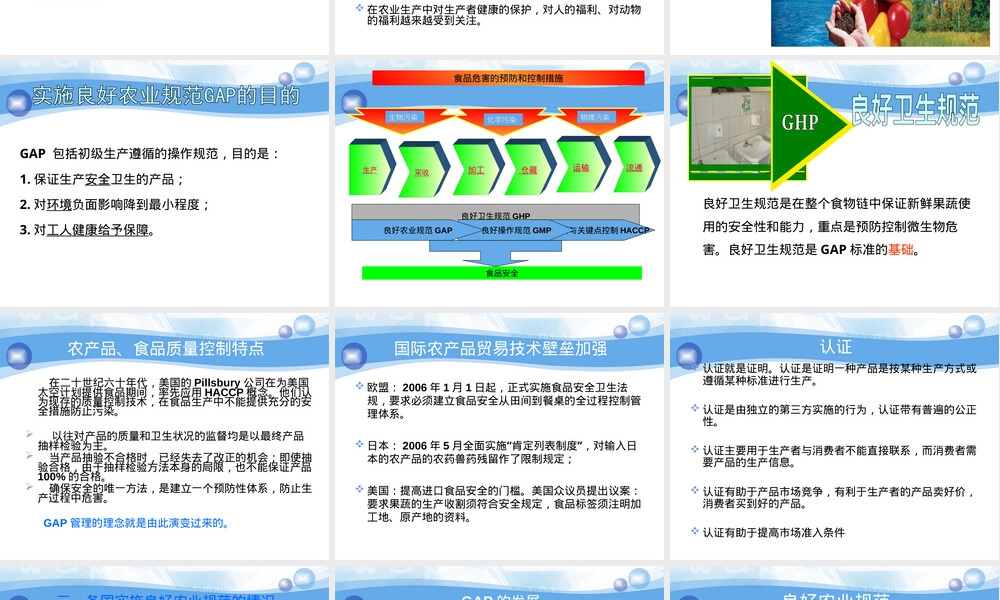Click the 欧盟 bullet paragraph
This screenshot has height=600, width=1000.
point(504,400)
